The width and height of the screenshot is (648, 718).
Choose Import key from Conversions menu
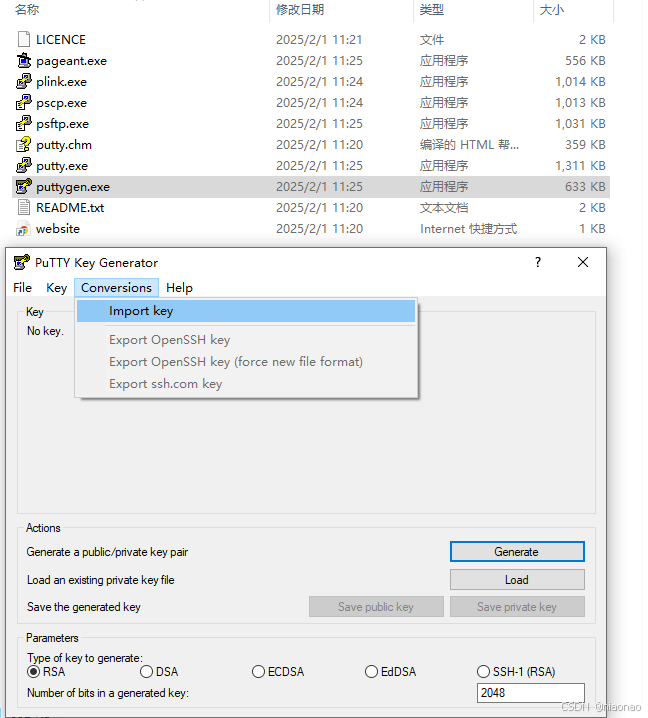pyautogui.click(x=246, y=311)
